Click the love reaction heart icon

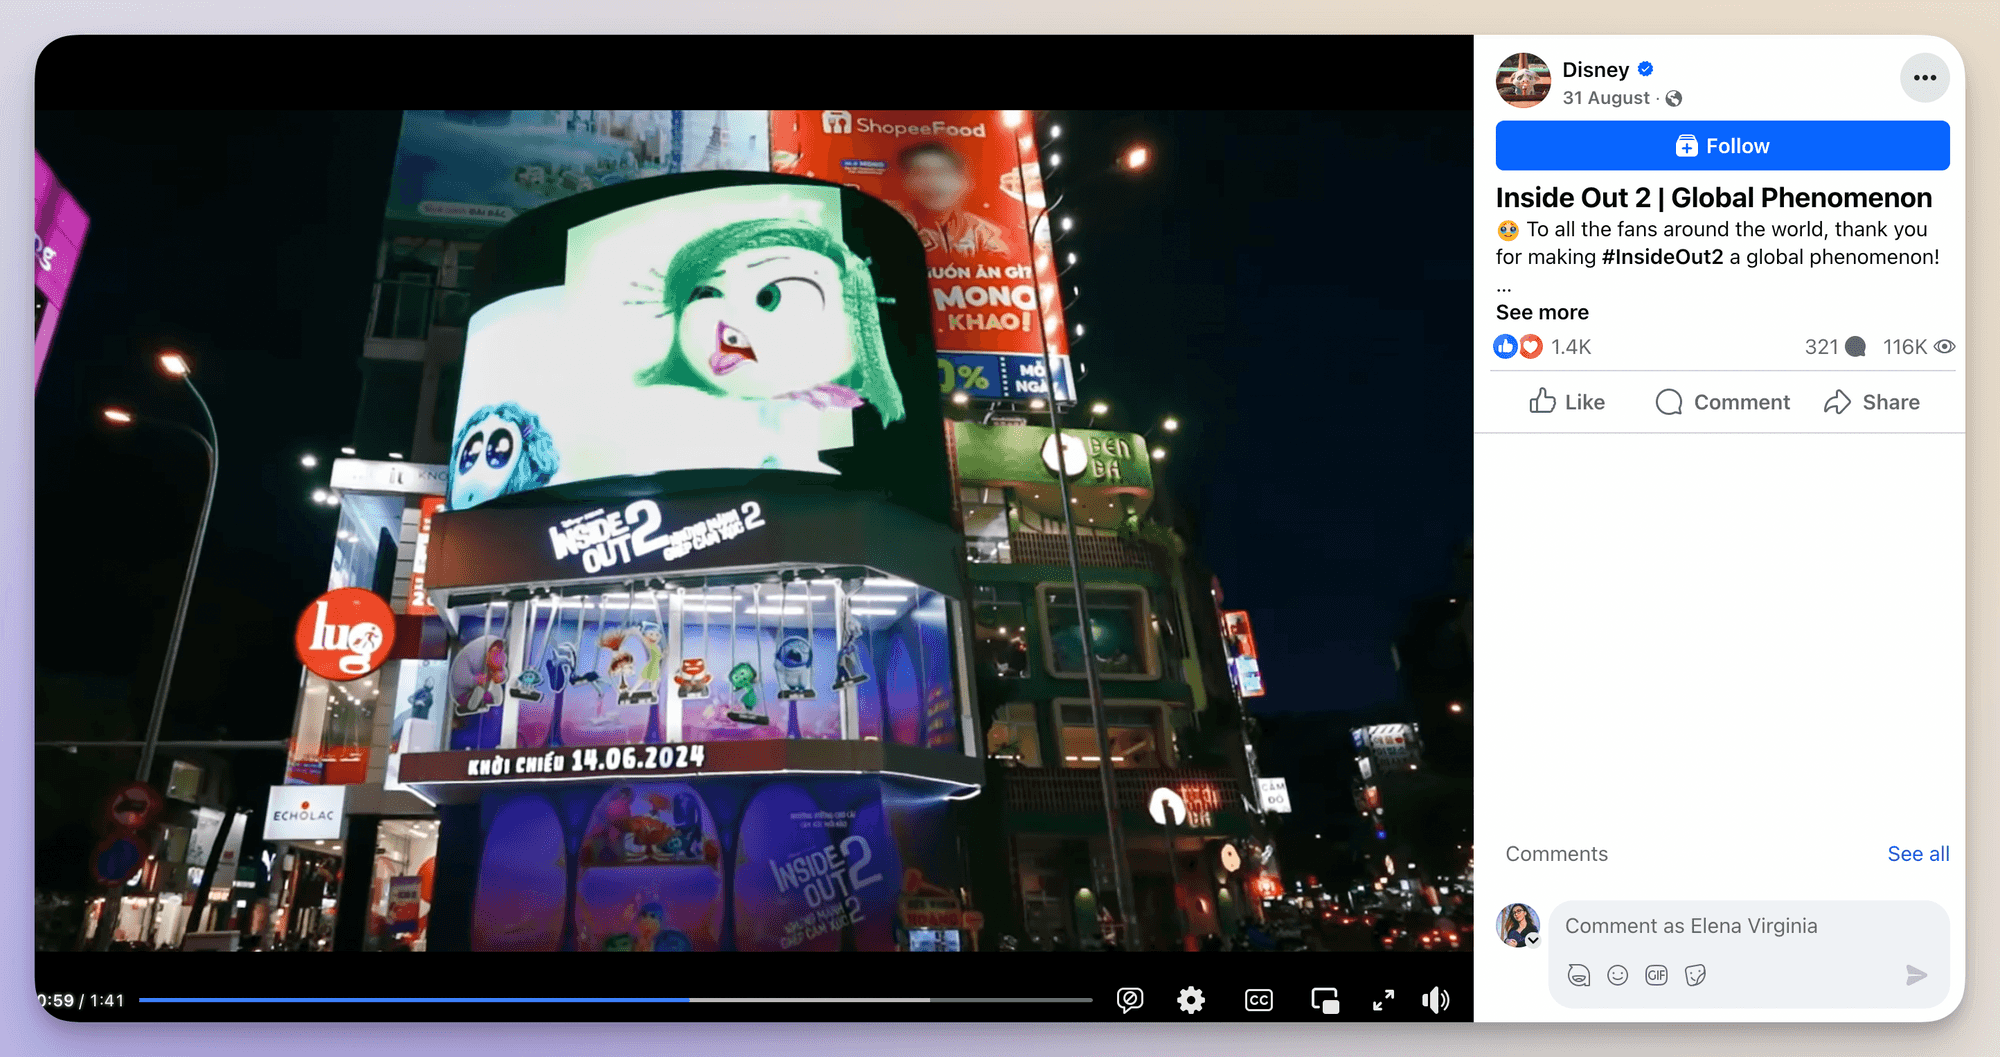click(x=1530, y=347)
